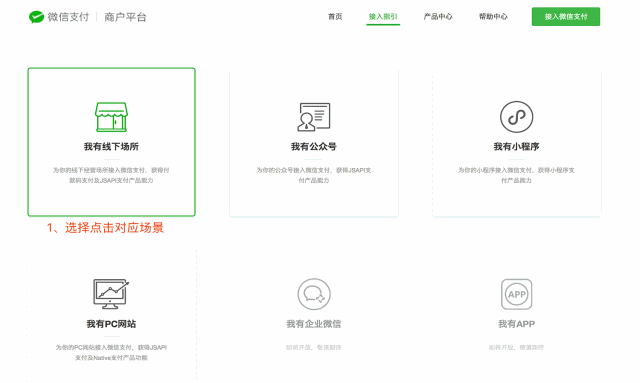Click the coming-soon text under 我有APP

[x=516, y=347]
